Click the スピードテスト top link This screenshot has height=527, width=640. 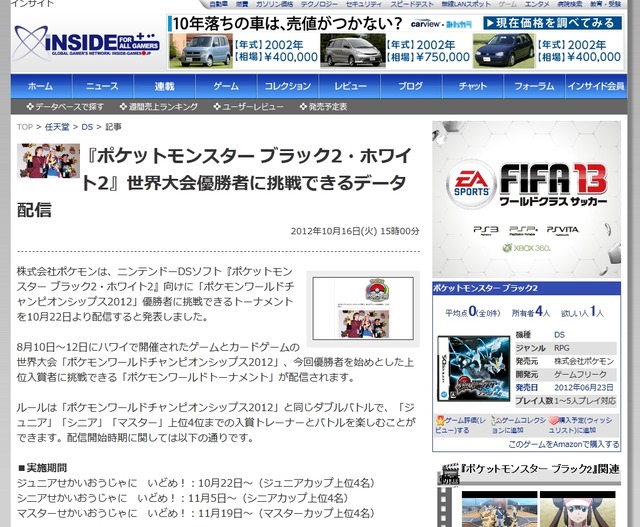412,4
